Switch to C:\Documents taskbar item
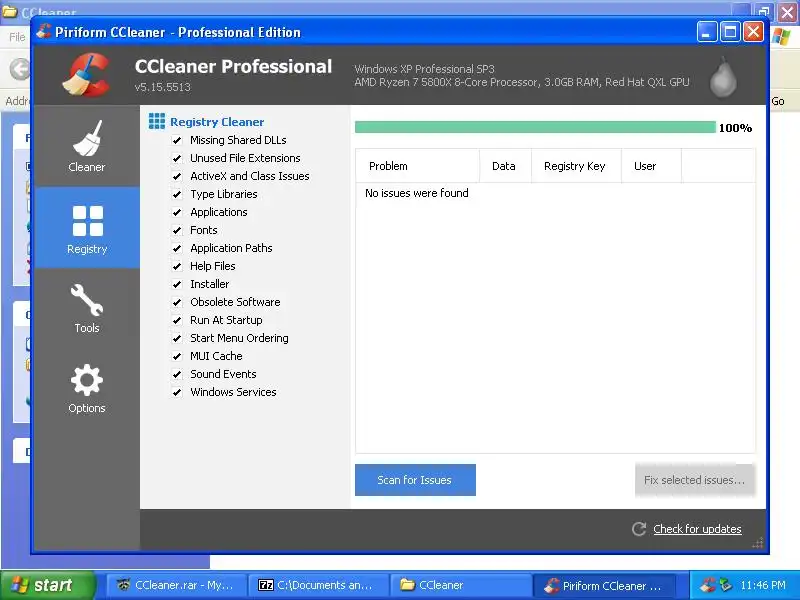Viewport: 800px width, 600px height. point(318,585)
